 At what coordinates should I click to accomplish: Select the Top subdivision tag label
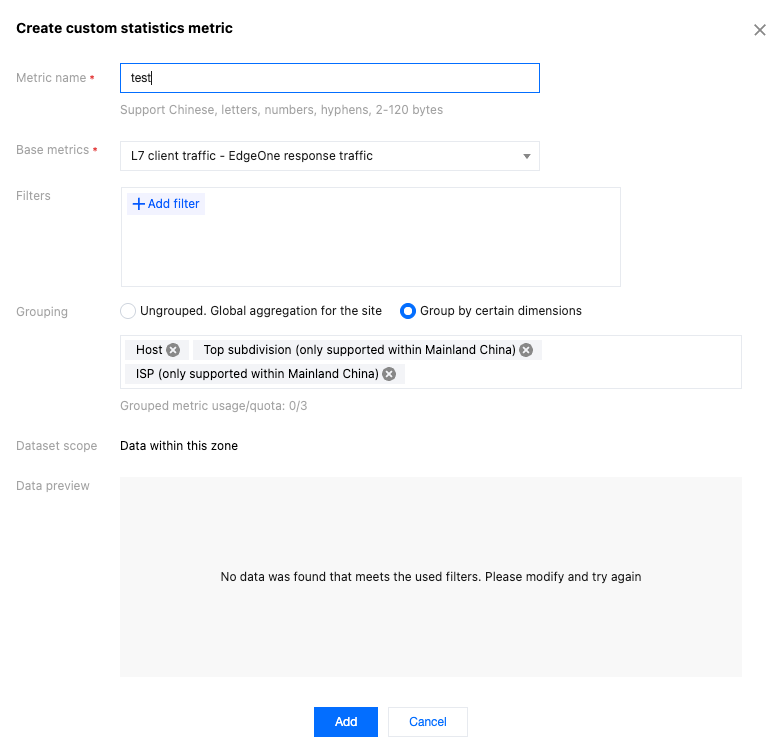click(359, 350)
